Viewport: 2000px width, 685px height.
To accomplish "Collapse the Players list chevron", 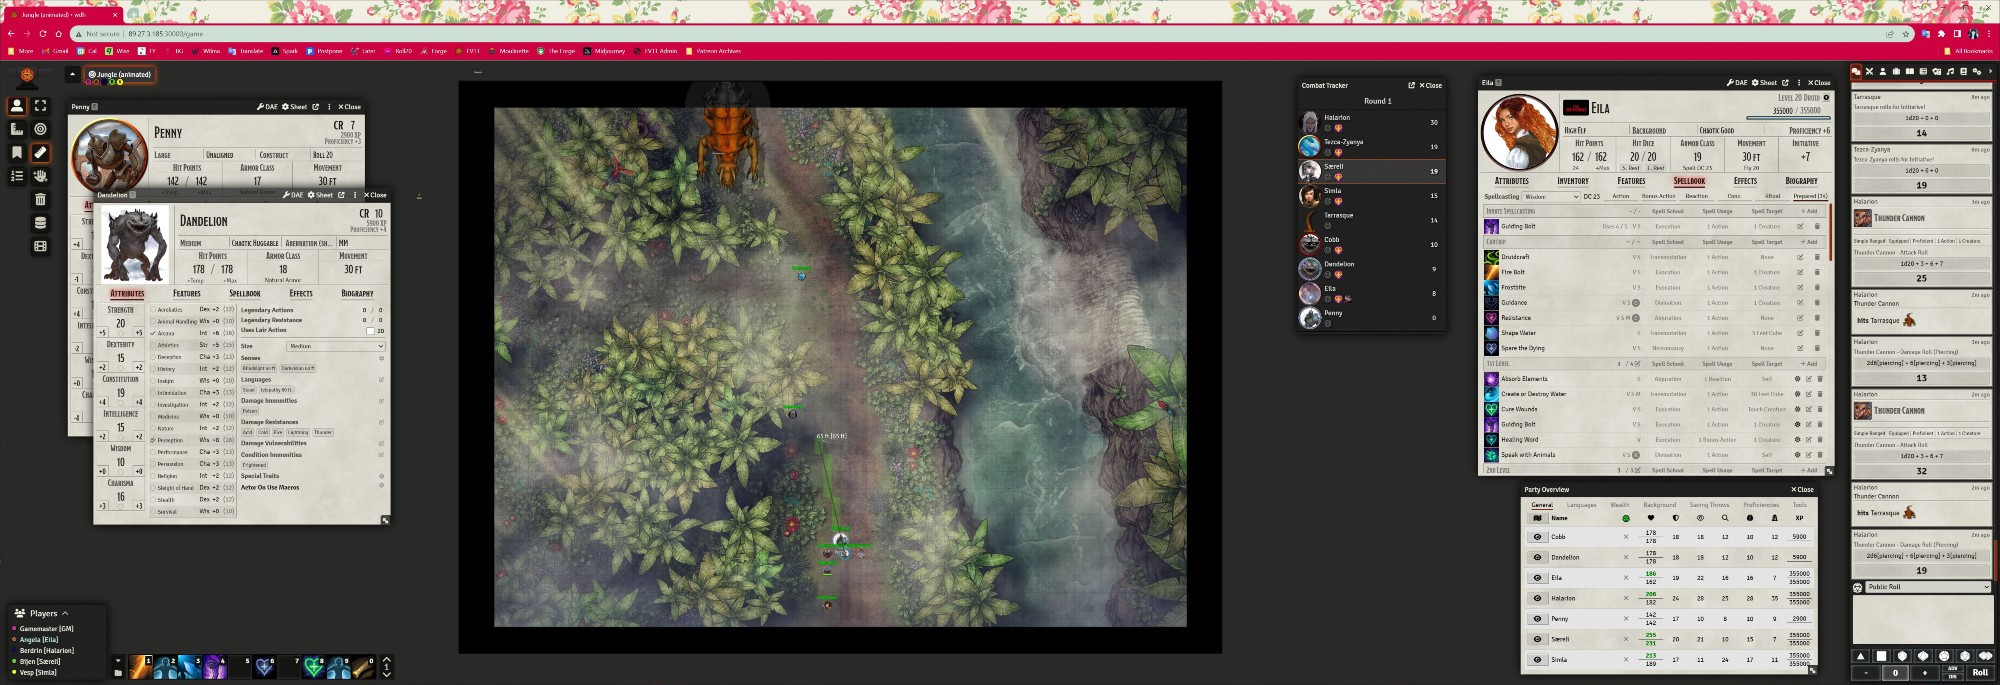I will (x=65, y=613).
